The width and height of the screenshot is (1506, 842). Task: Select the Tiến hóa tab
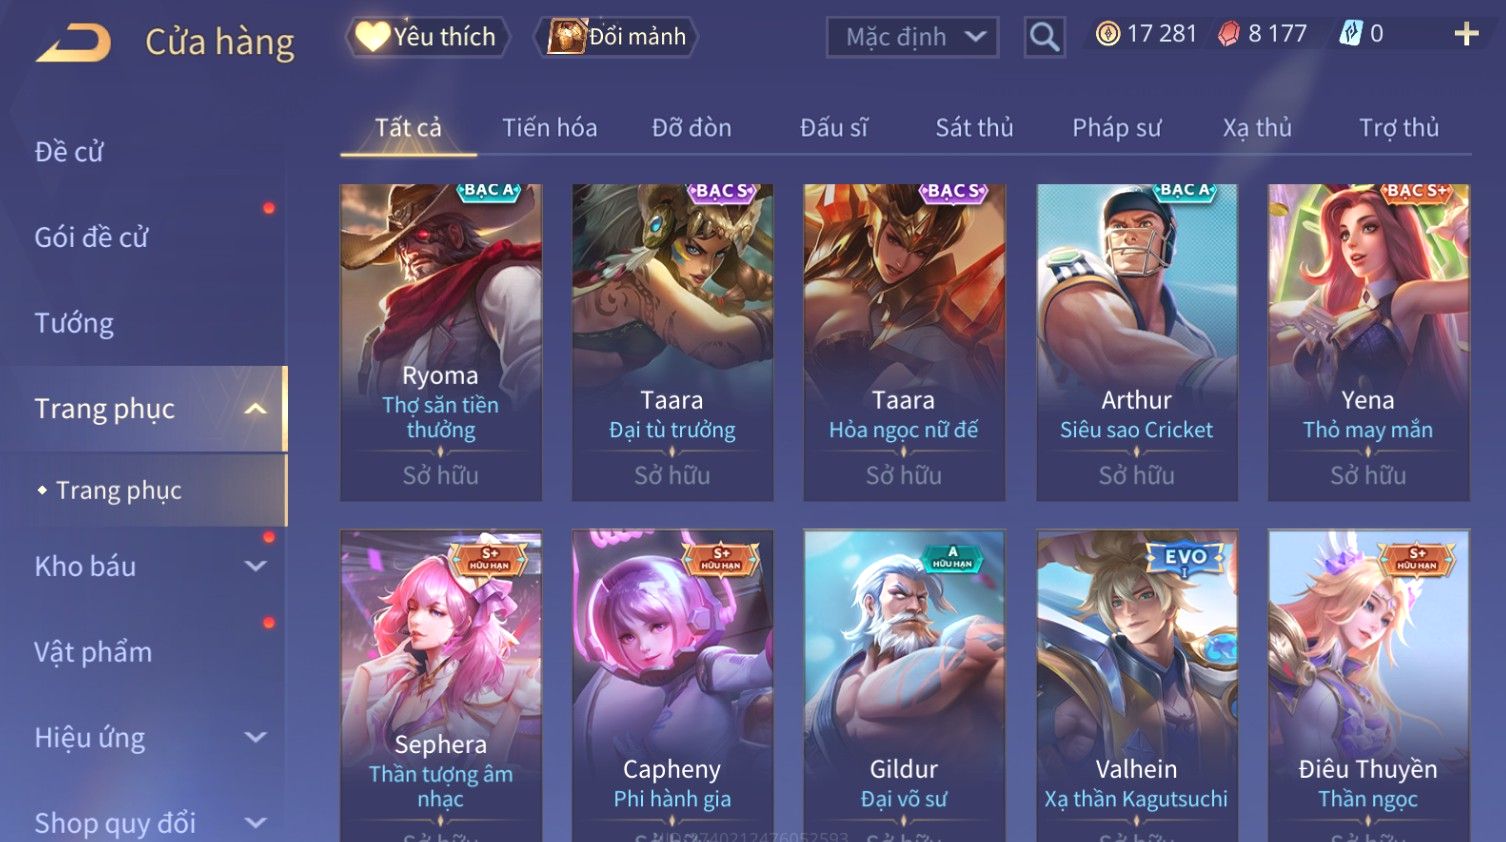(x=549, y=128)
